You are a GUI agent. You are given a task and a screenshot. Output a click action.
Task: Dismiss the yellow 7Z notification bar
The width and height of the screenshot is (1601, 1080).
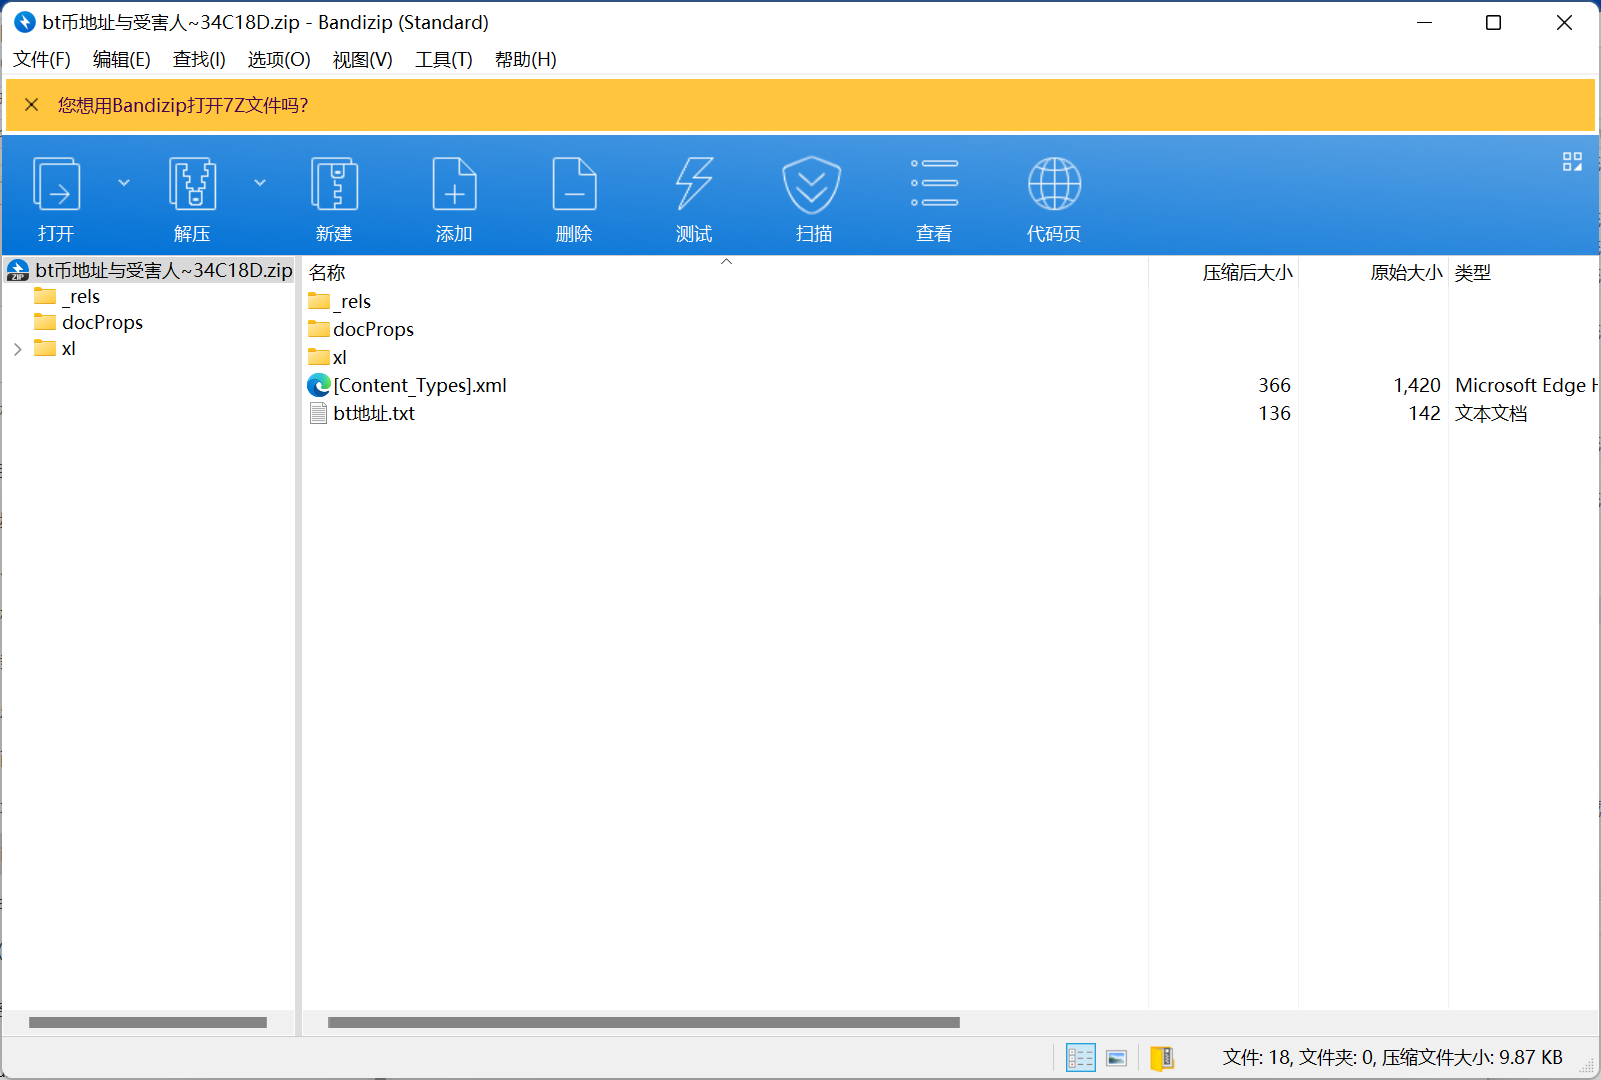pos(31,104)
